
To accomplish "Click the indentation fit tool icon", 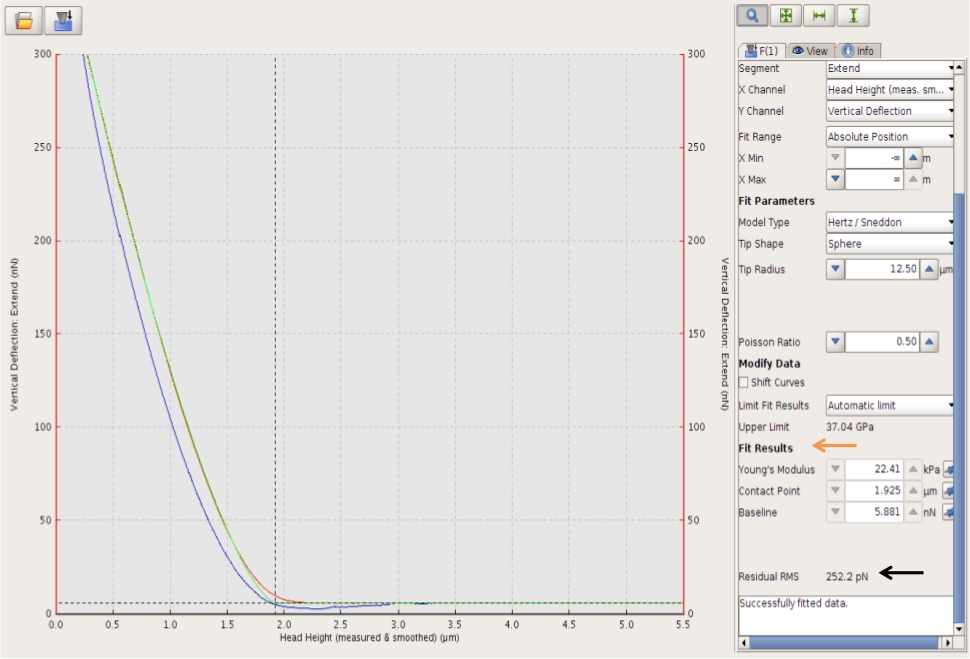I will [x=63, y=20].
